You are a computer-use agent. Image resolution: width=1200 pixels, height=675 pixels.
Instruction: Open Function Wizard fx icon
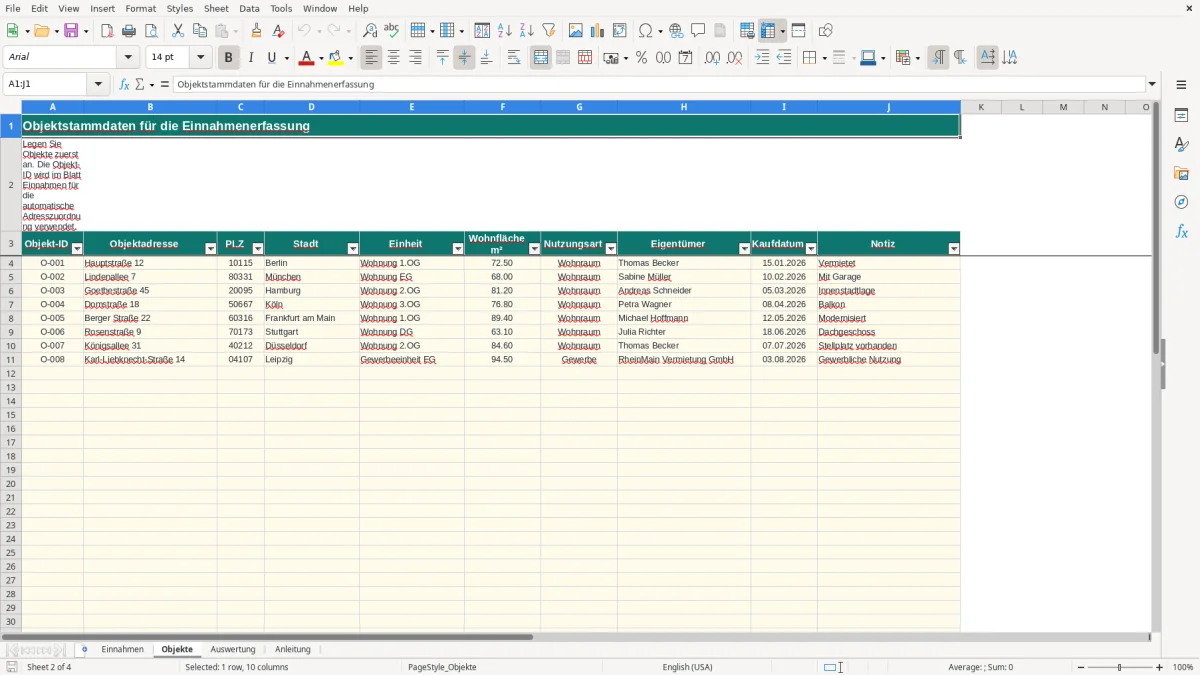click(x=124, y=85)
